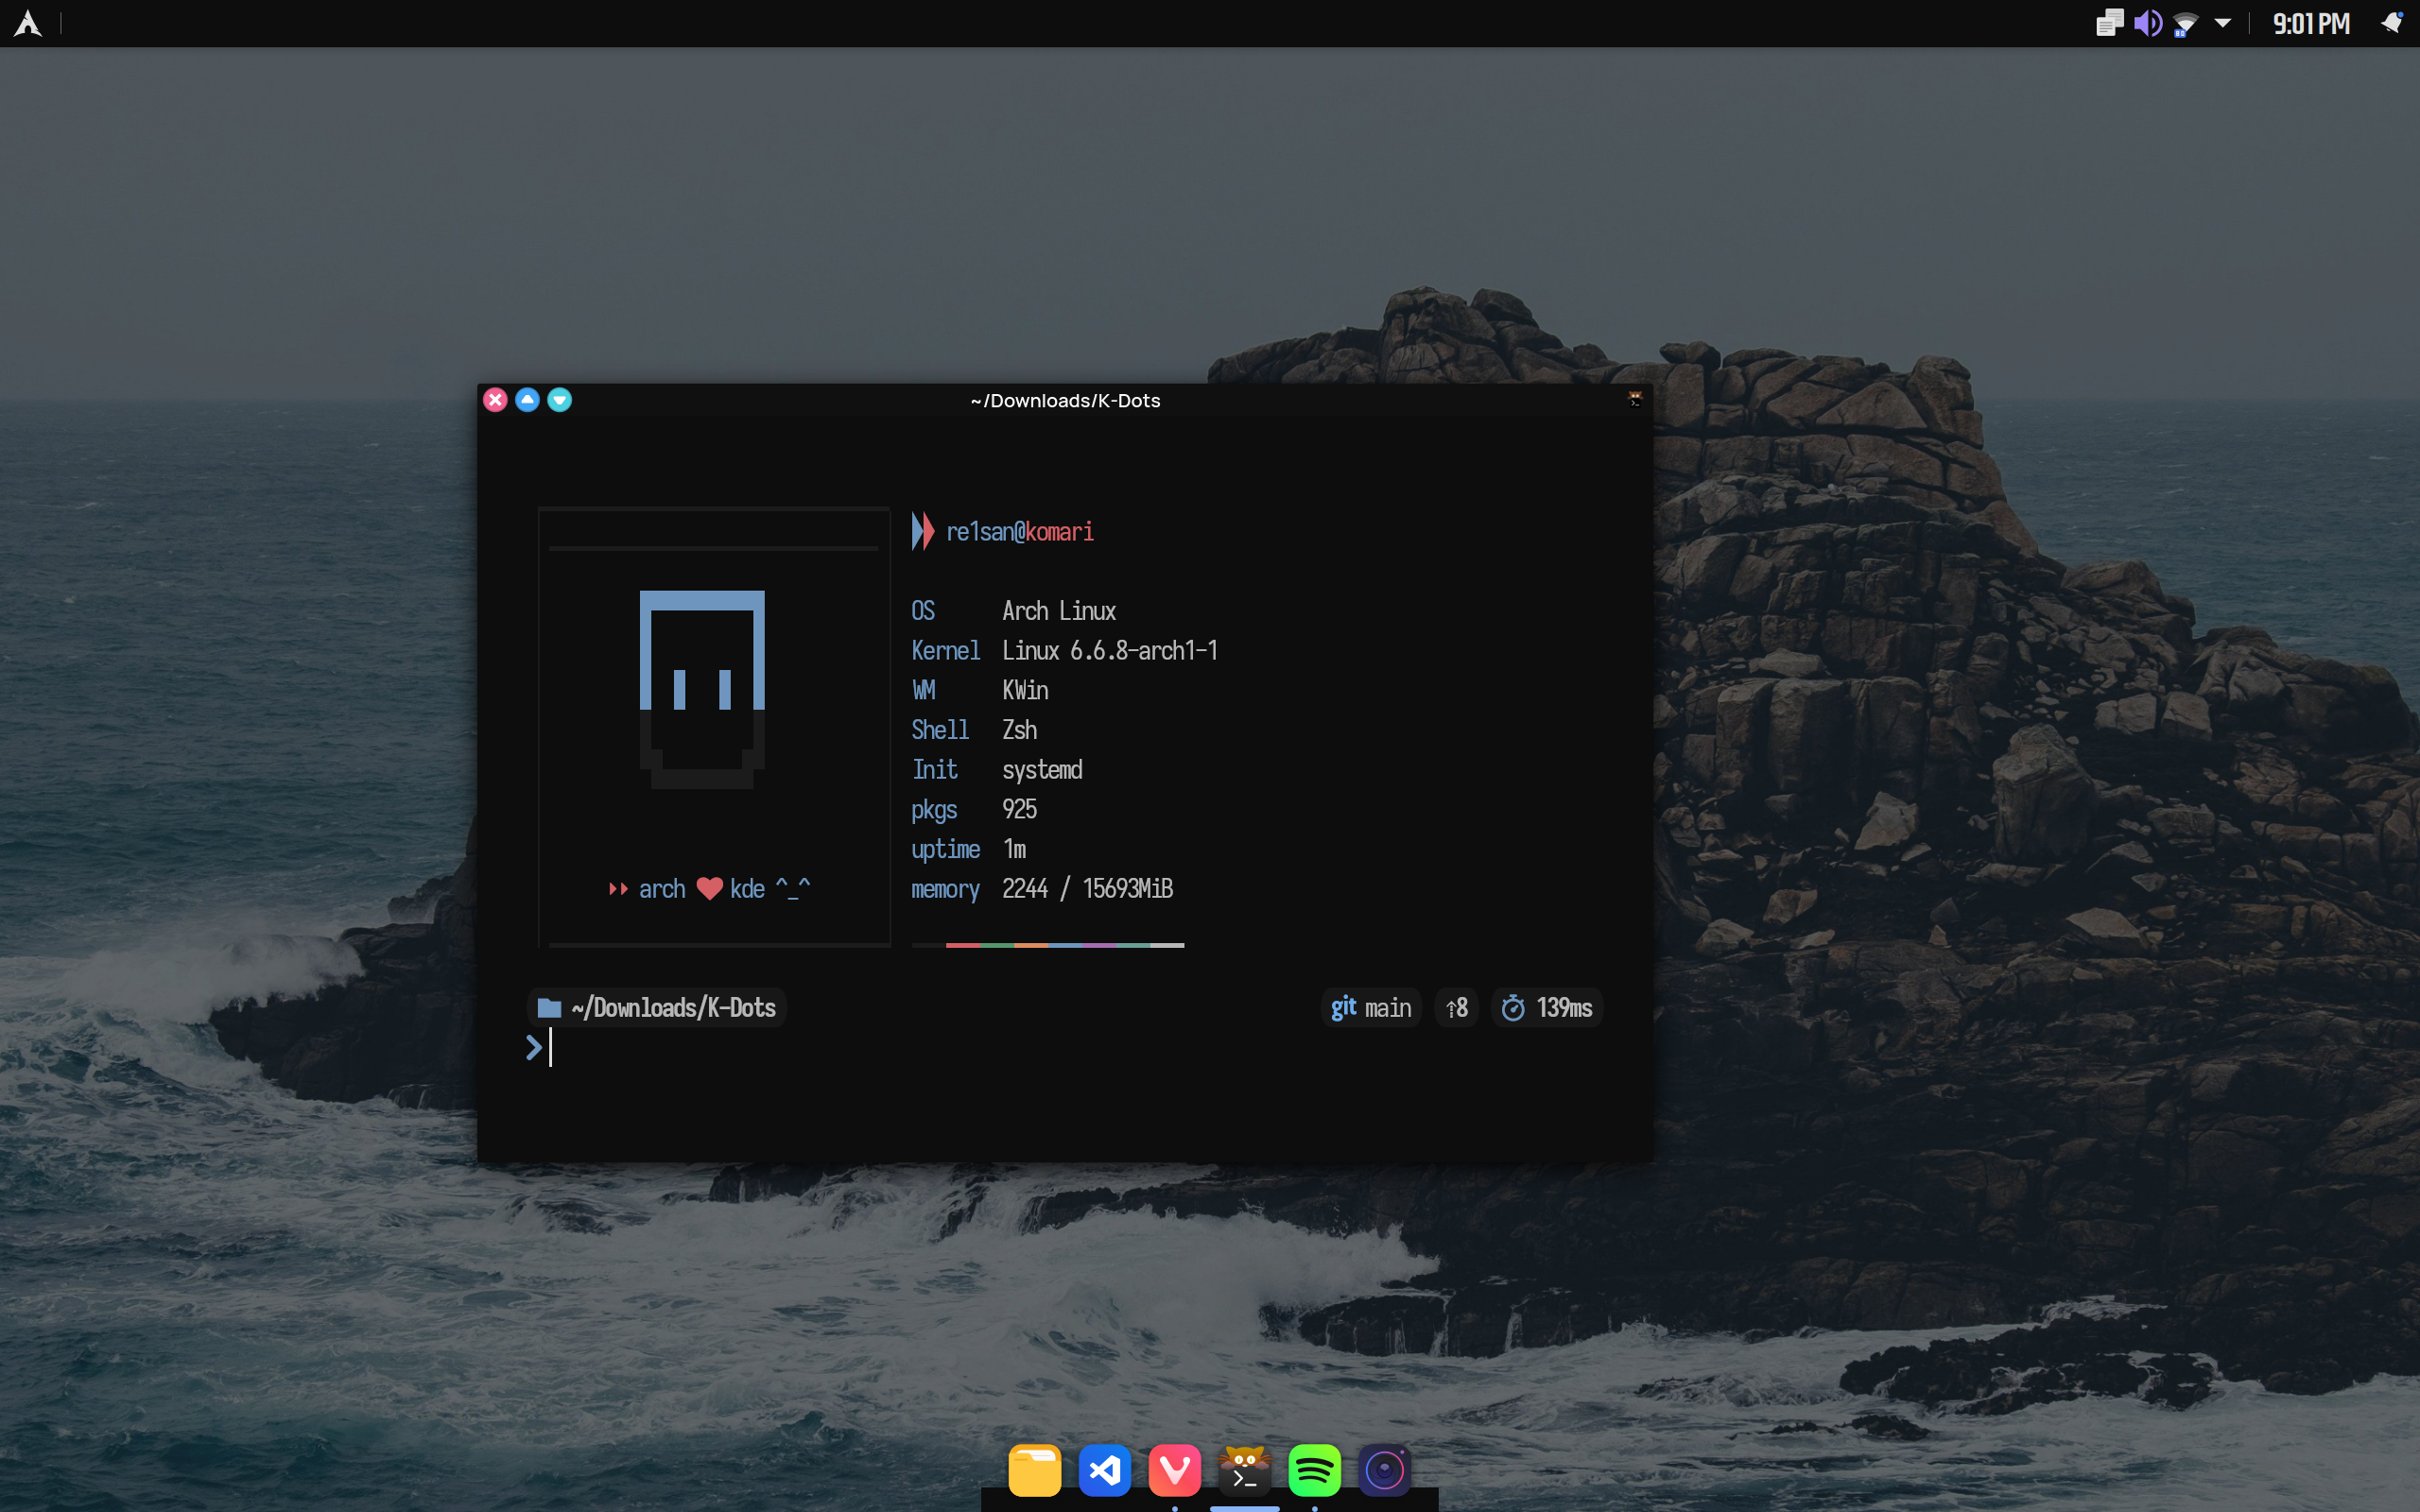The width and height of the screenshot is (2420, 1512).
Task: Open the 9:01 PM clock calendar
Action: pos(2311,24)
